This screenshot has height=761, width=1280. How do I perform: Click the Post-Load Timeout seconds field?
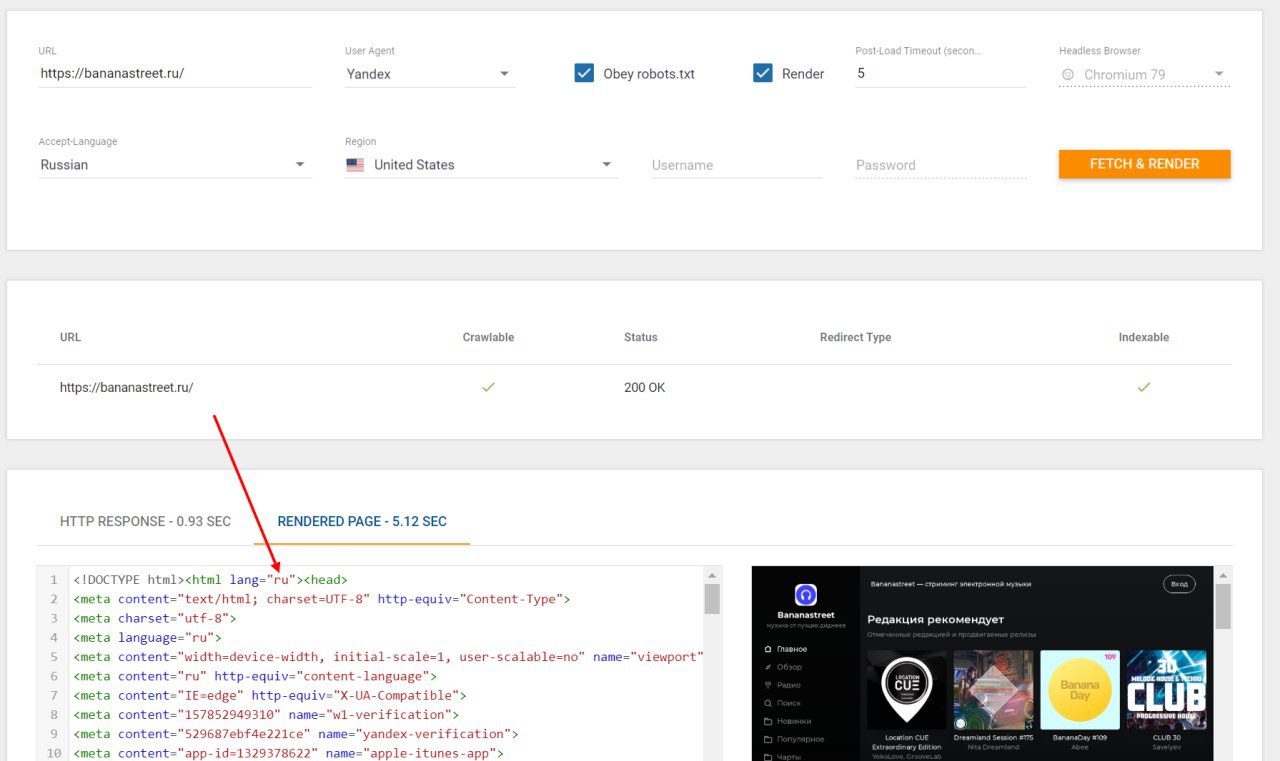[940, 74]
